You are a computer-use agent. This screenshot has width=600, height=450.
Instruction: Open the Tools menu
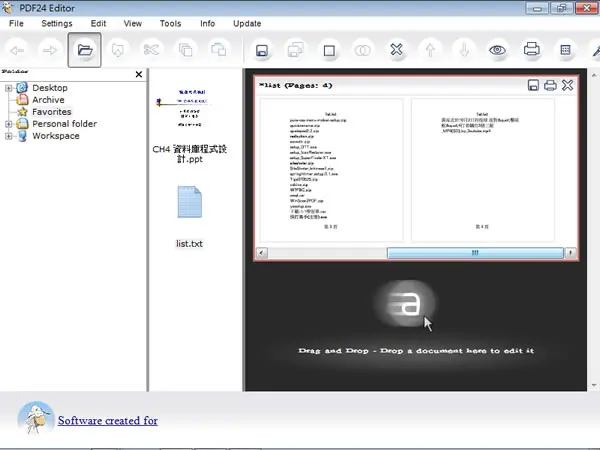pos(170,23)
